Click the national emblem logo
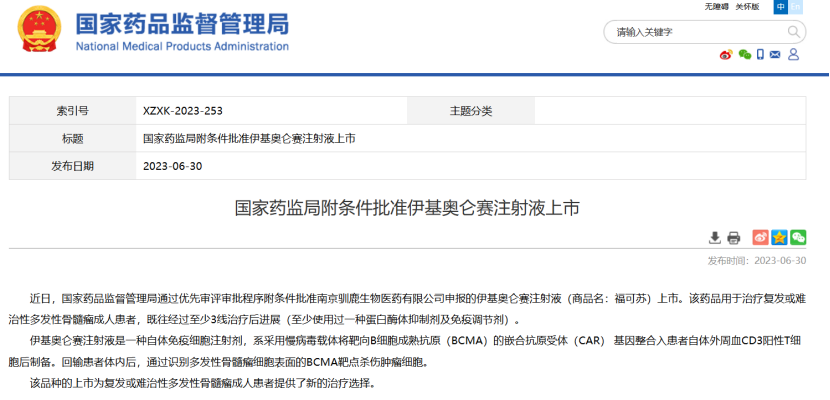This screenshot has height=400, width=830. pyautogui.click(x=39, y=29)
